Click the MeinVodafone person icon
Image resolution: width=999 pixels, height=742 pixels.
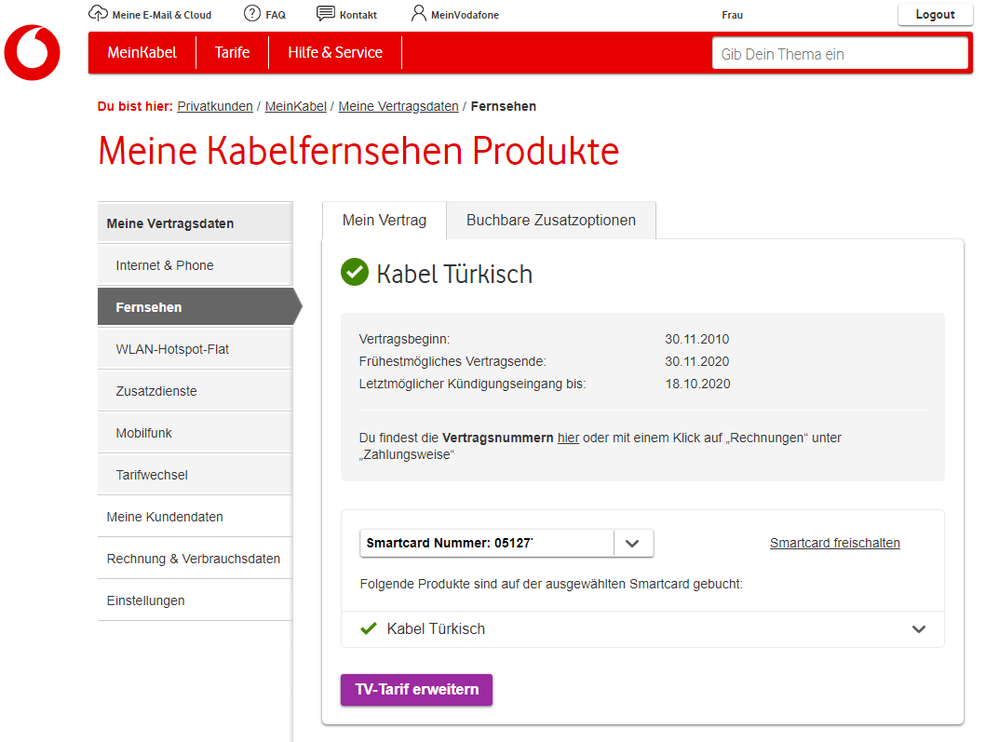pos(419,13)
